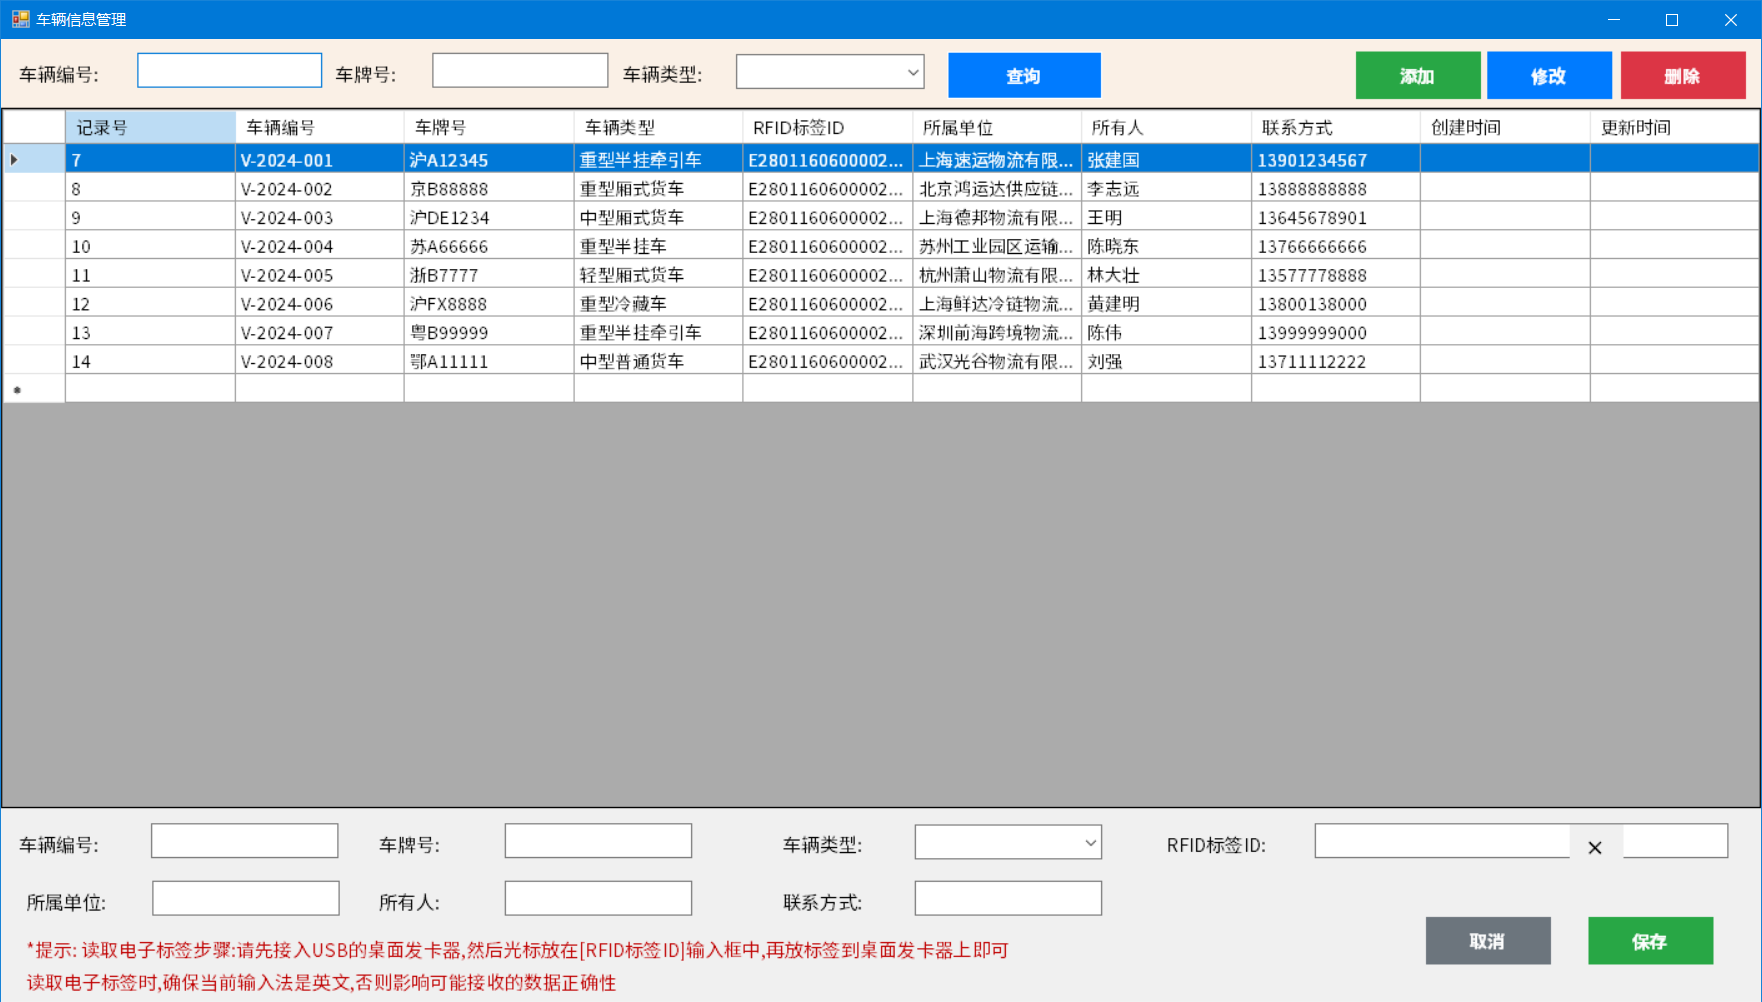Click the new-row asterisk selector
This screenshot has width=1762, height=1002.
click(x=35, y=389)
